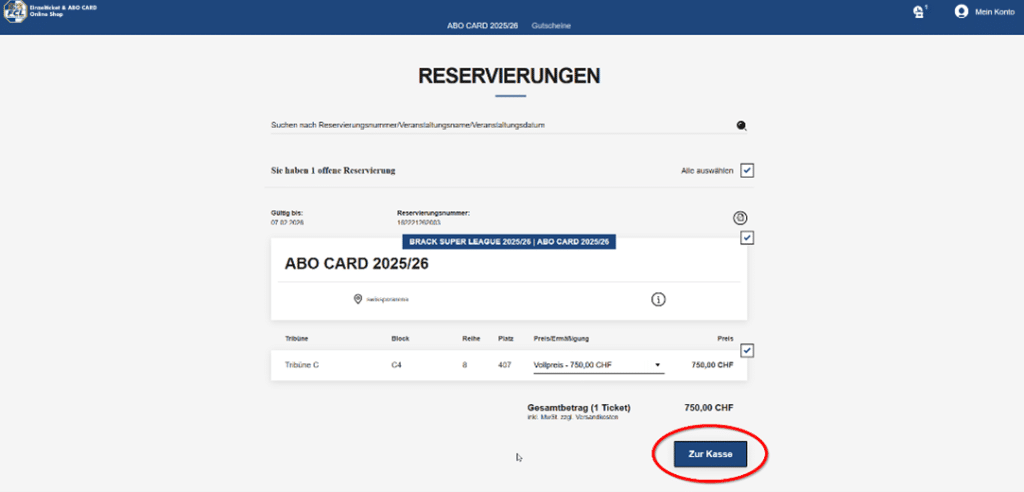This screenshot has height=492, width=1024.
Task: Click the search magnifier icon
Action: [x=741, y=126]
